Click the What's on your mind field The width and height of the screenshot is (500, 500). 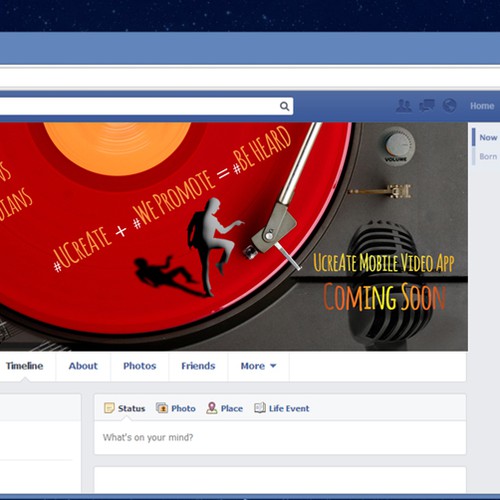(280, 437)
